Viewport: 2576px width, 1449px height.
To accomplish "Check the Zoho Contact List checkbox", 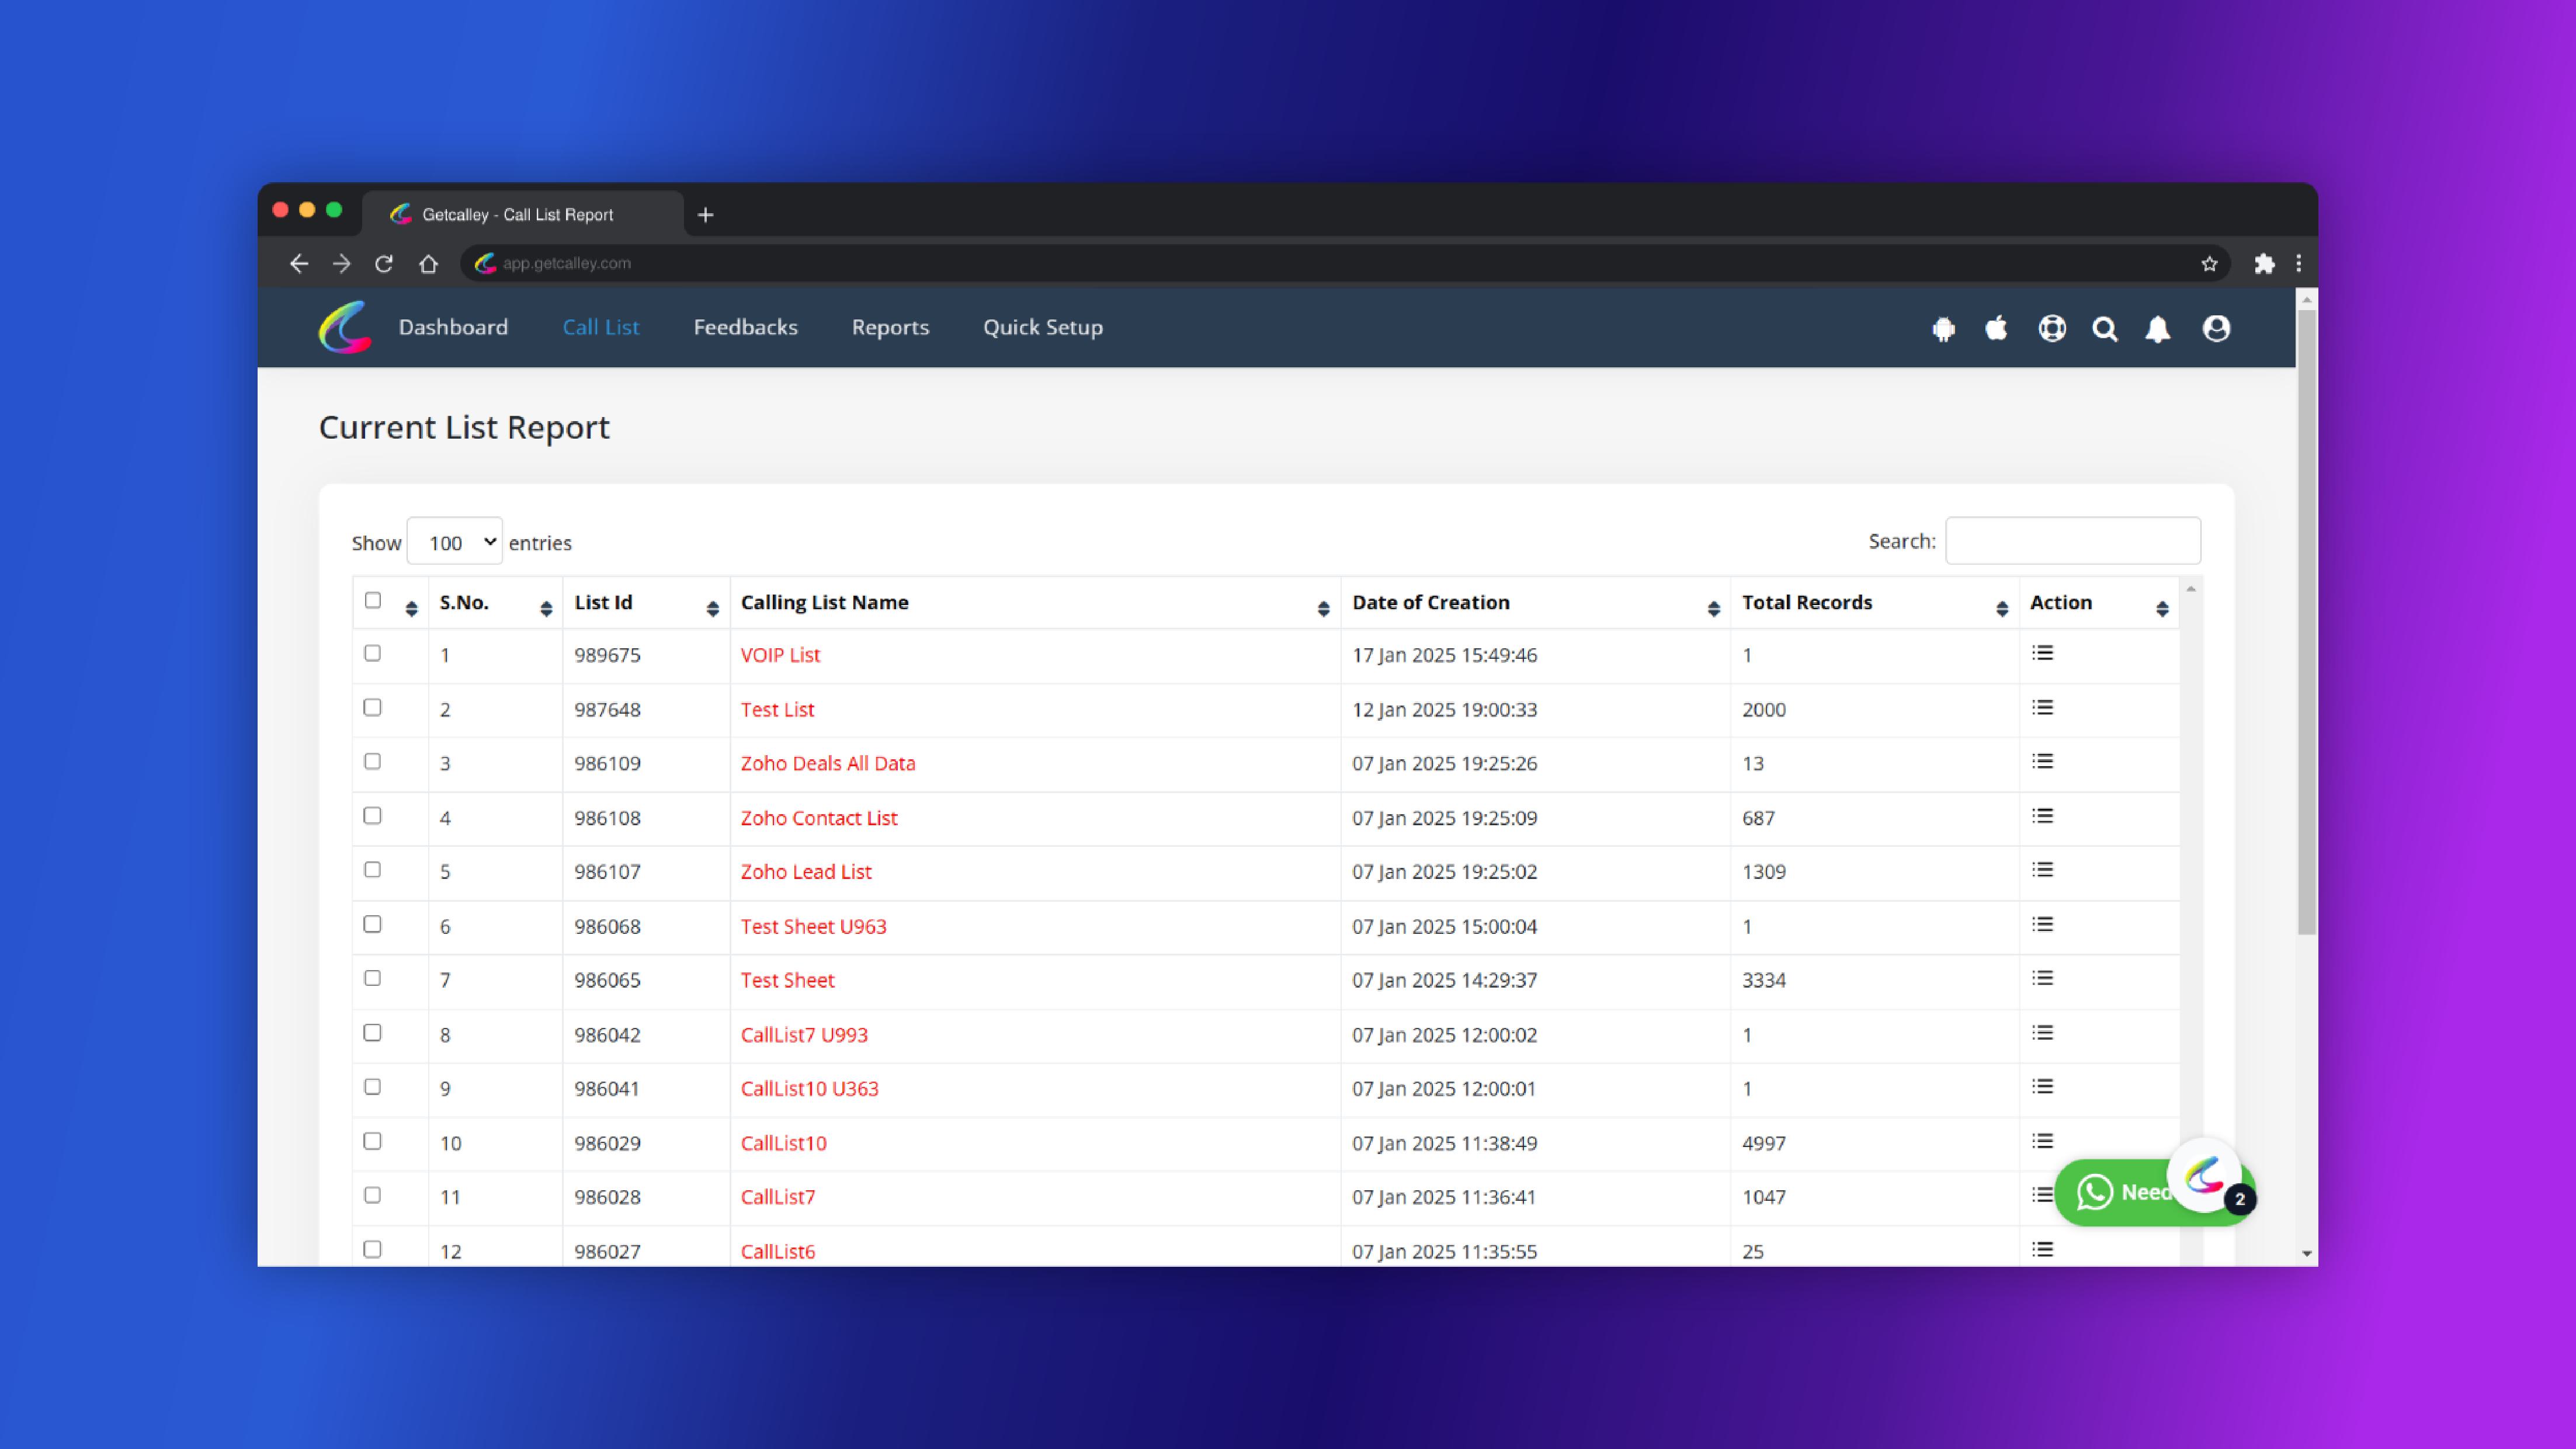I will (x=373, y=816).
